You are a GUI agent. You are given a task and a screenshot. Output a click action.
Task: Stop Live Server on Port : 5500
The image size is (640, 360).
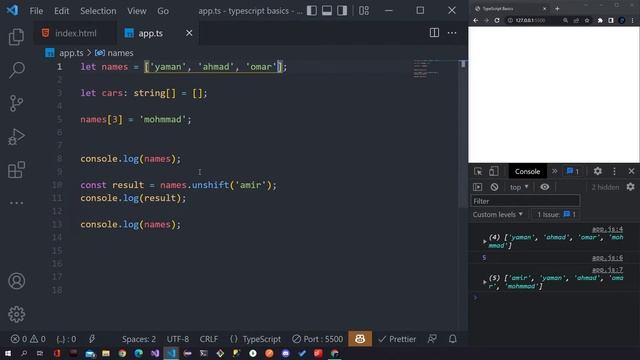coord(318,339)
